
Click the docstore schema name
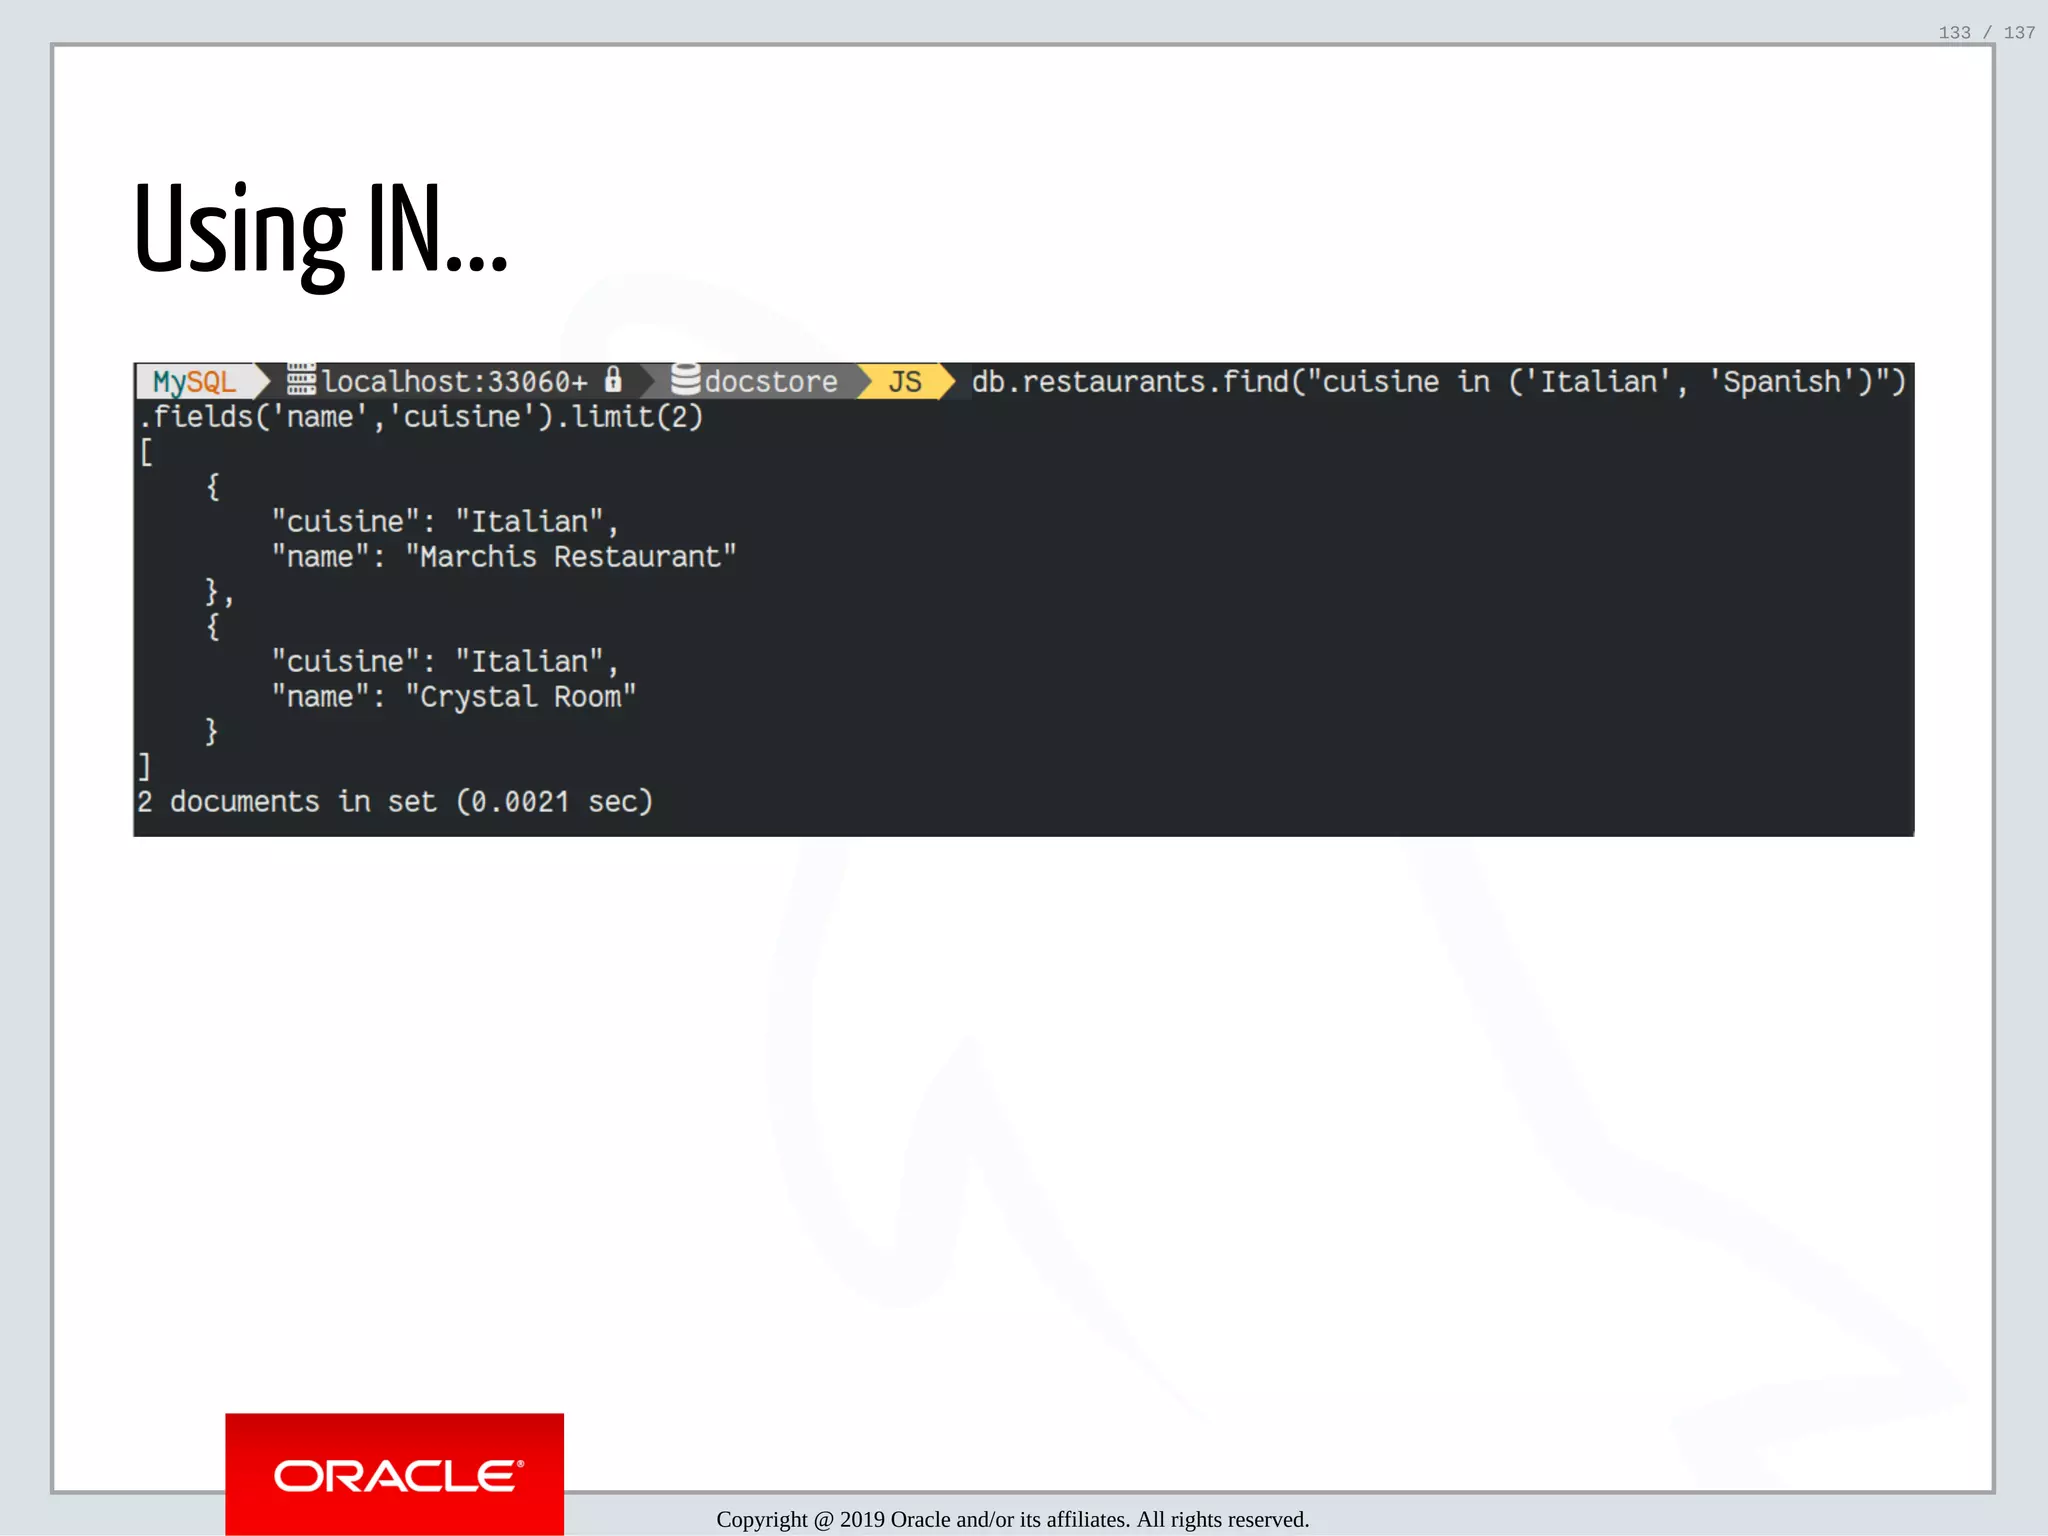pyautogui.click(x=771, y=382)
